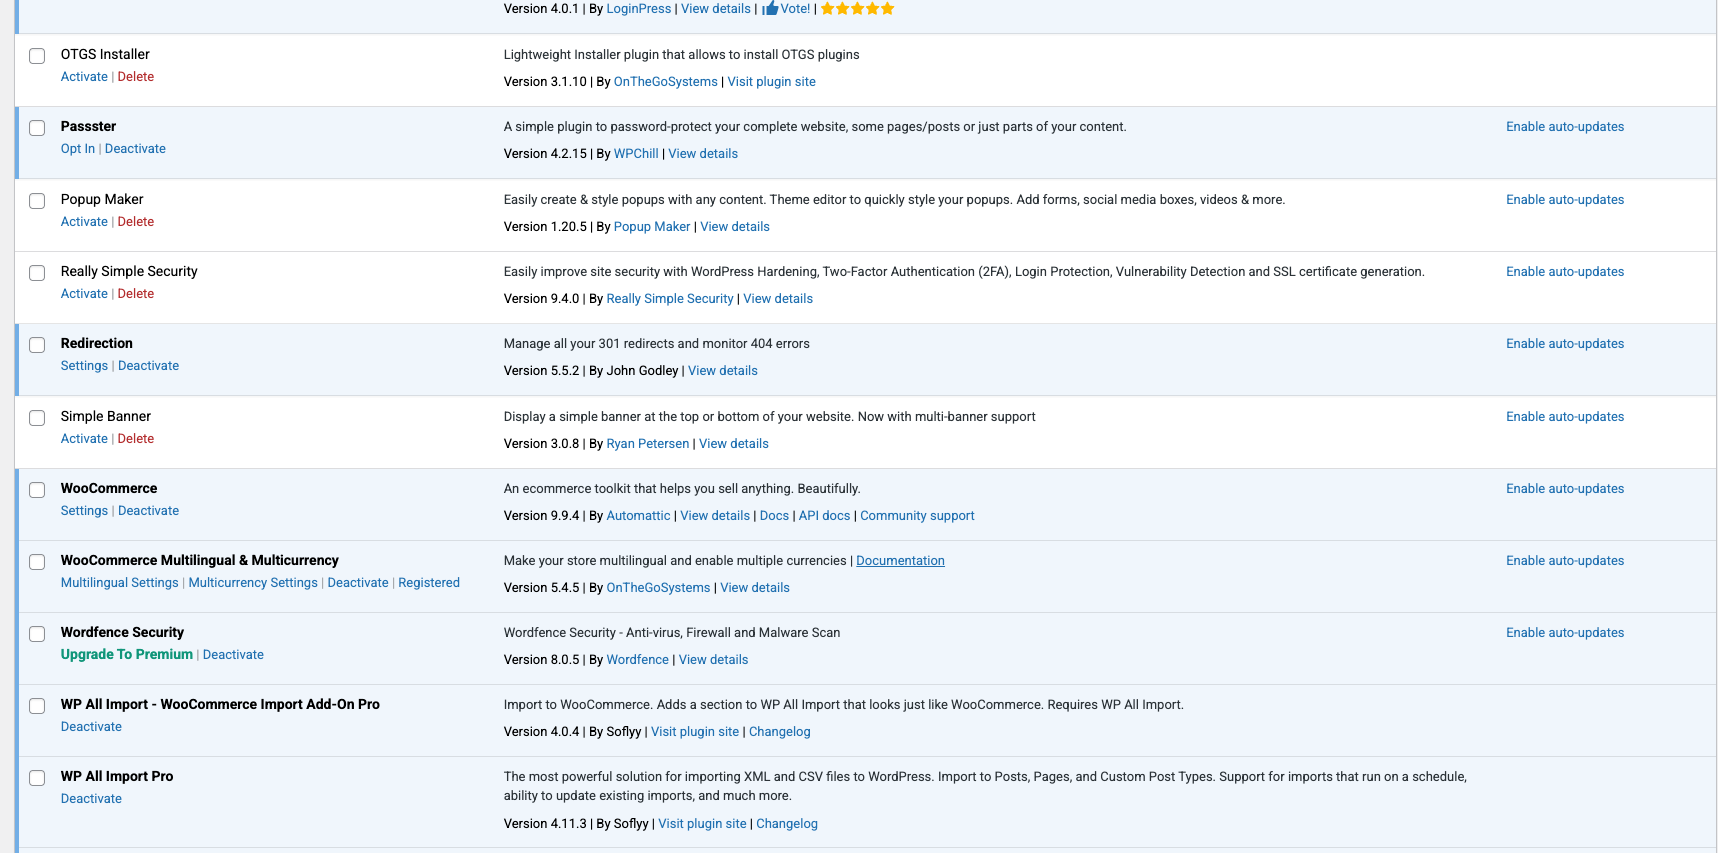Select the WP All Import Pro checkbox
Image resolution: width=1718 pixels, height=853 pixels.
coord(37,778)
